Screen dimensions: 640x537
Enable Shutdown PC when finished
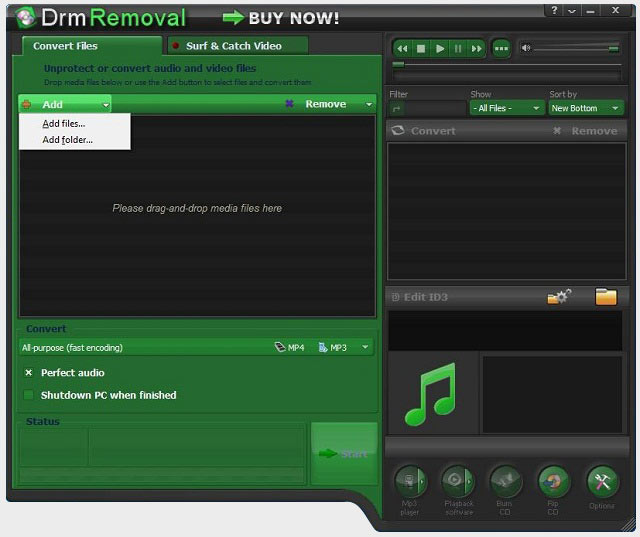point(29,395)
